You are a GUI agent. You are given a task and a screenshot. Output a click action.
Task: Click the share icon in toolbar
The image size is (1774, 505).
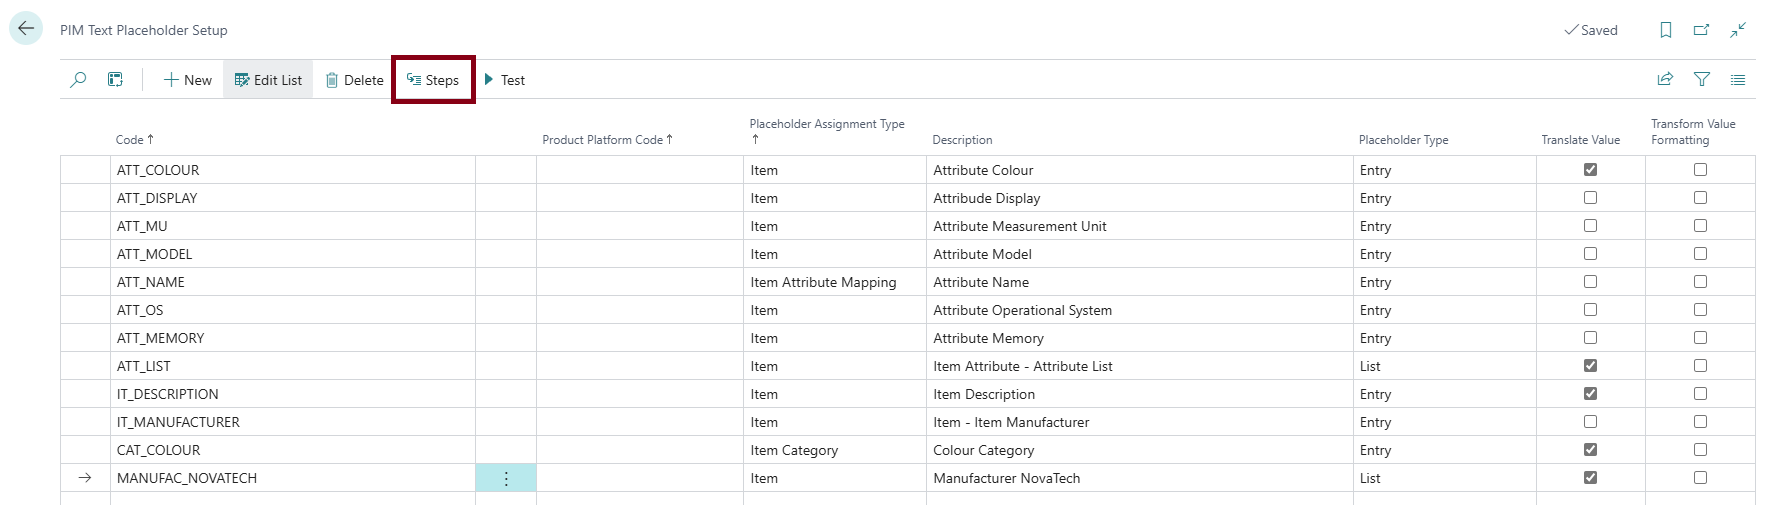[1665, 80]
